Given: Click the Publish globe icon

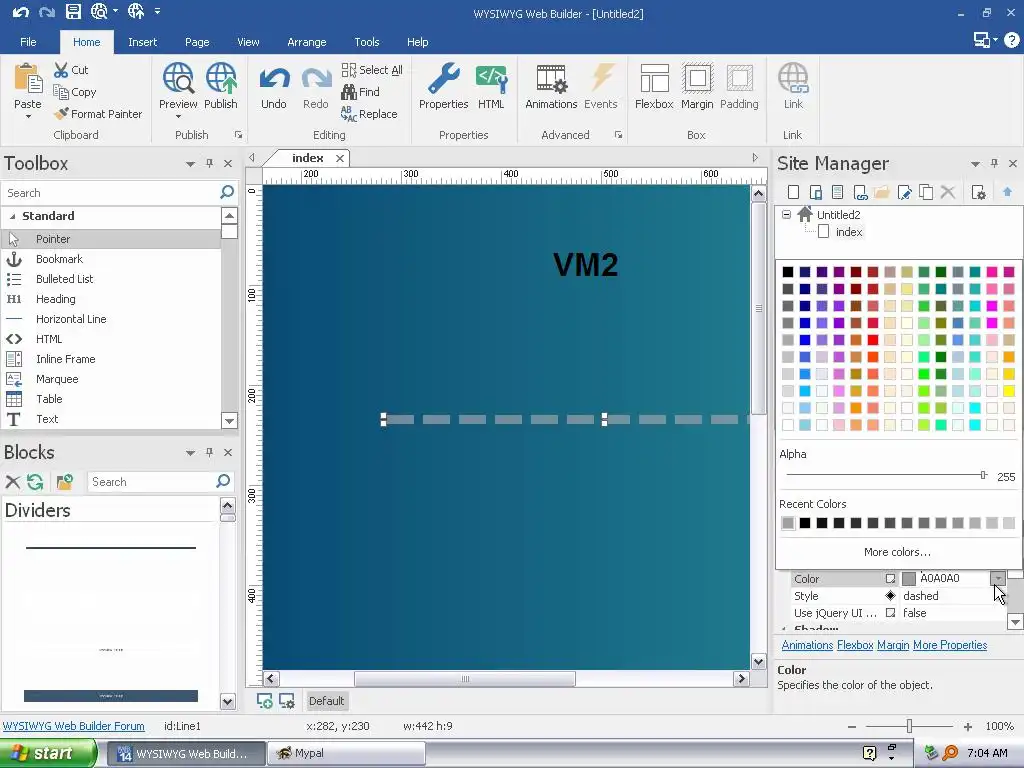Looking at the screenshot, I should (221, 78).
